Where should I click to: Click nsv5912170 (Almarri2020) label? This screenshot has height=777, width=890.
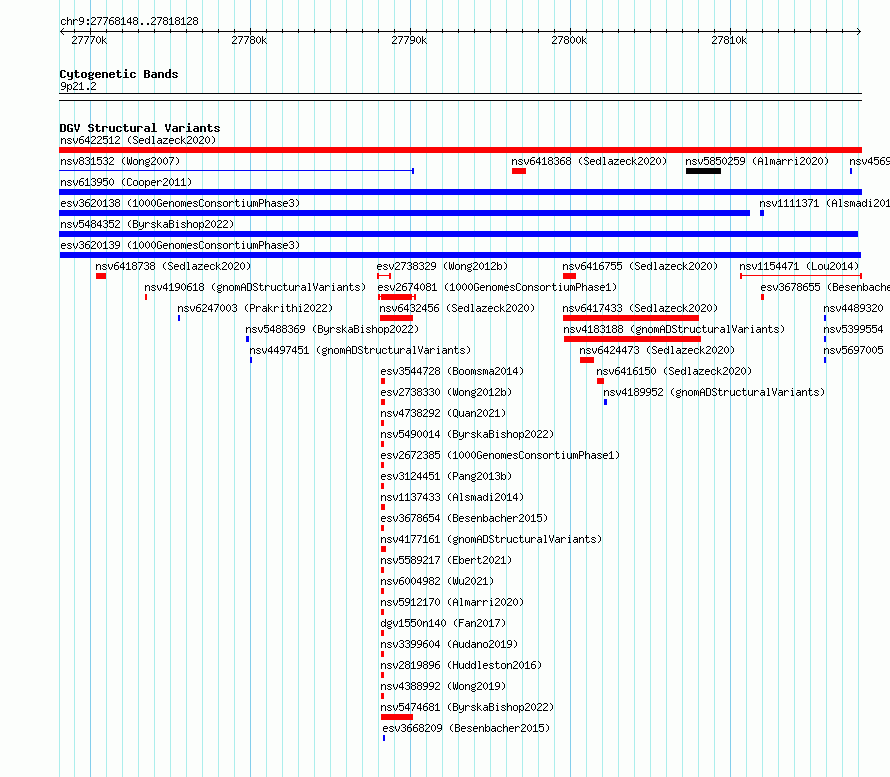point(452,602)
